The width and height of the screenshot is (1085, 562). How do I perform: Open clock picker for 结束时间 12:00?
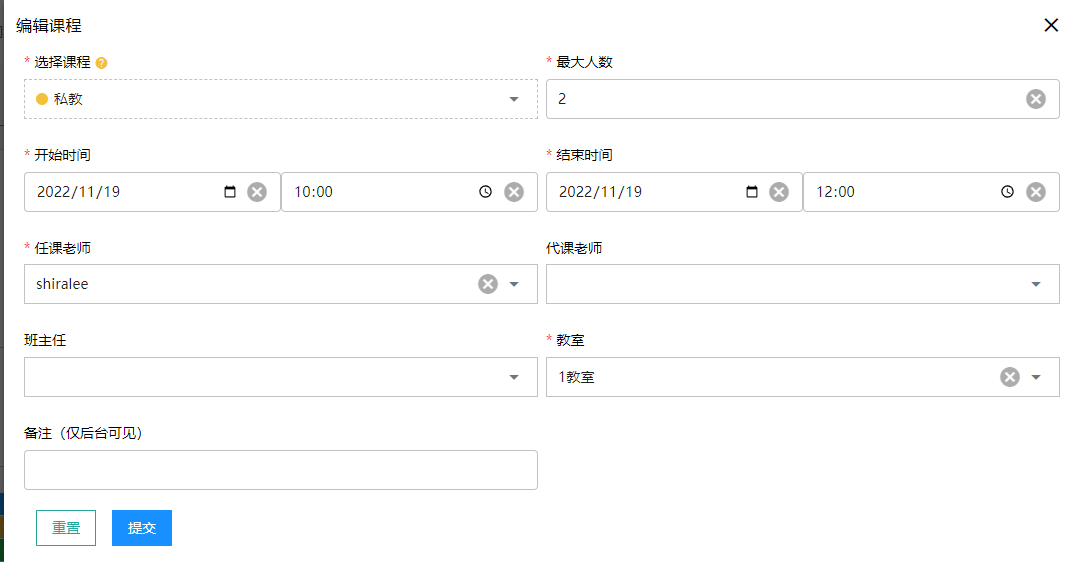point(1008,192)
